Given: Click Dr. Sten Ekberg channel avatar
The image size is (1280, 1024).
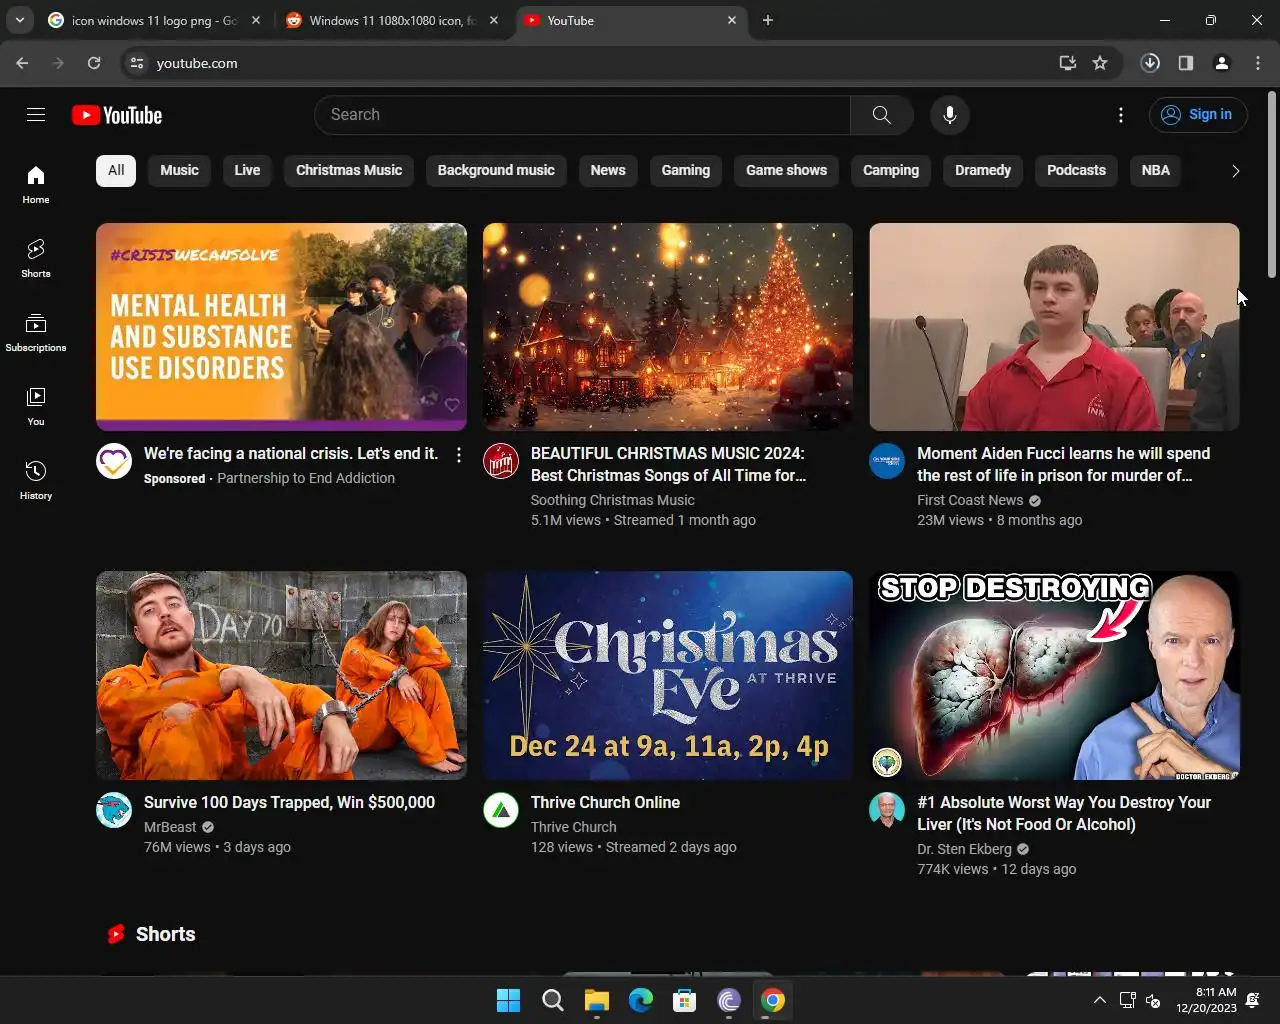Looking at the screenshot, I should pyautogui.click(x=887, y=810).
